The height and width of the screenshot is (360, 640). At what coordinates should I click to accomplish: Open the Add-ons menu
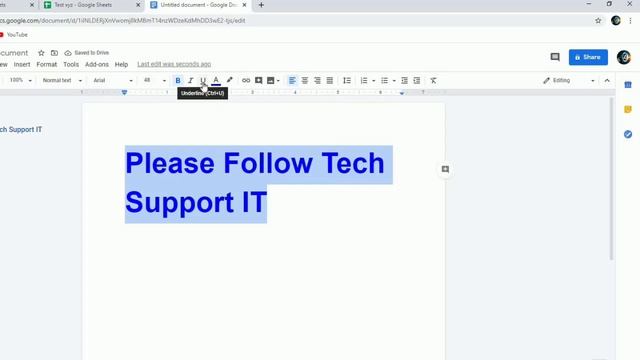97,64
